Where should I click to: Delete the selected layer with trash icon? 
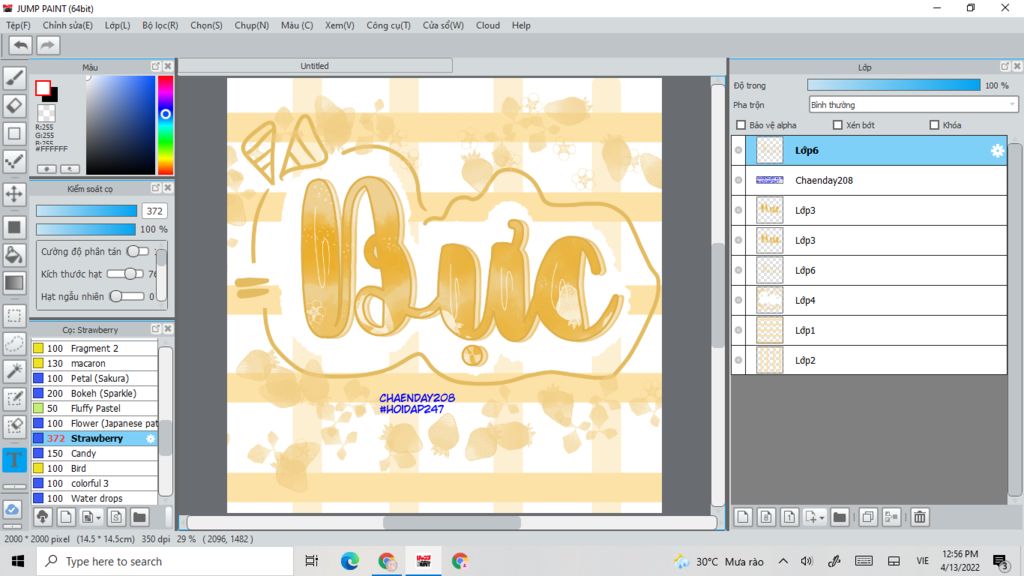[x=920, y=517]
